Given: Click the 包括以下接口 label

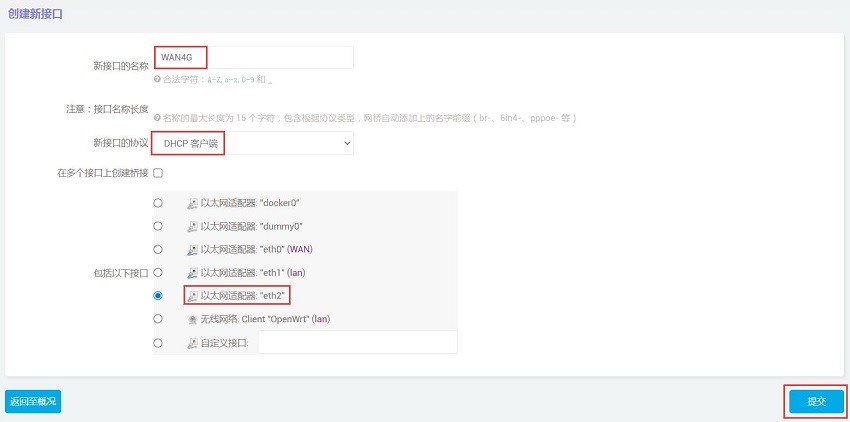Looking at the screenshot, I should 121,273.
